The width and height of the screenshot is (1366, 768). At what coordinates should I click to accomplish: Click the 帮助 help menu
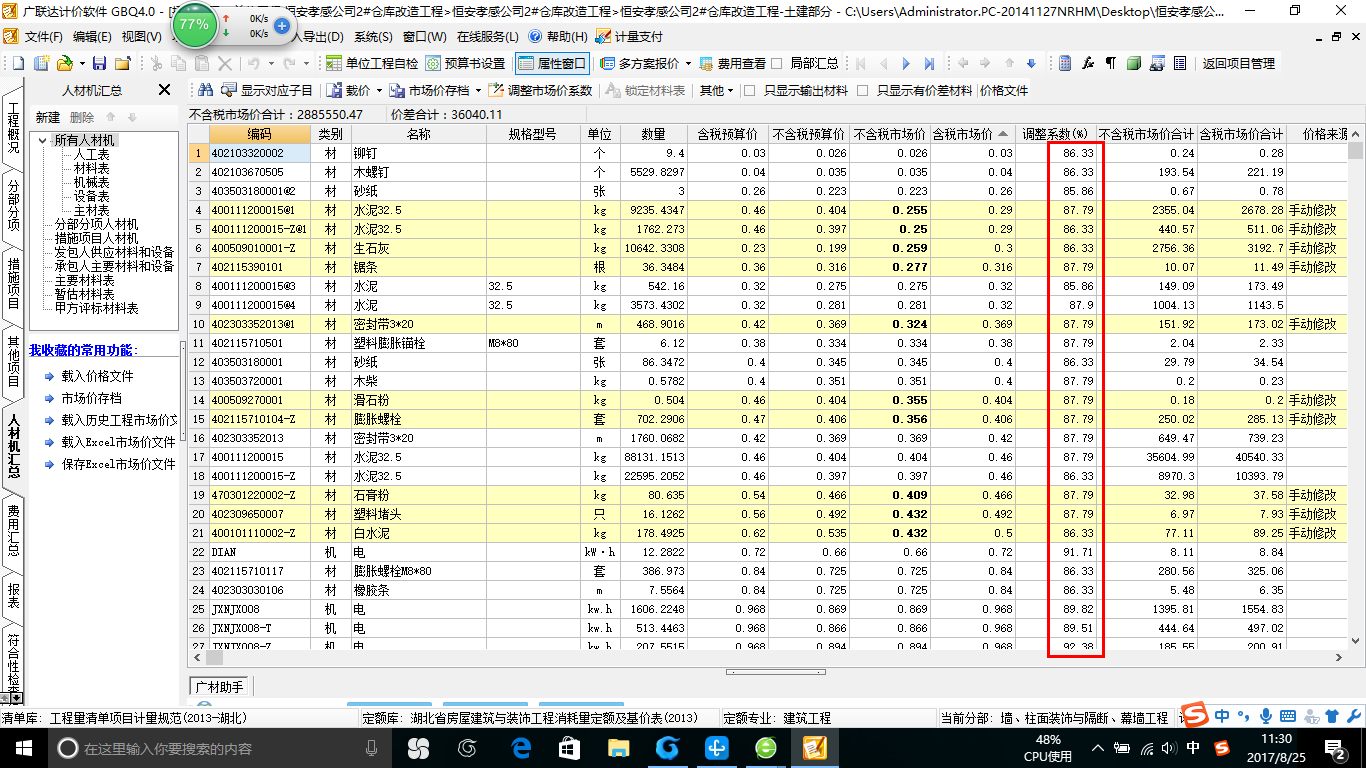tap(559, 36)
